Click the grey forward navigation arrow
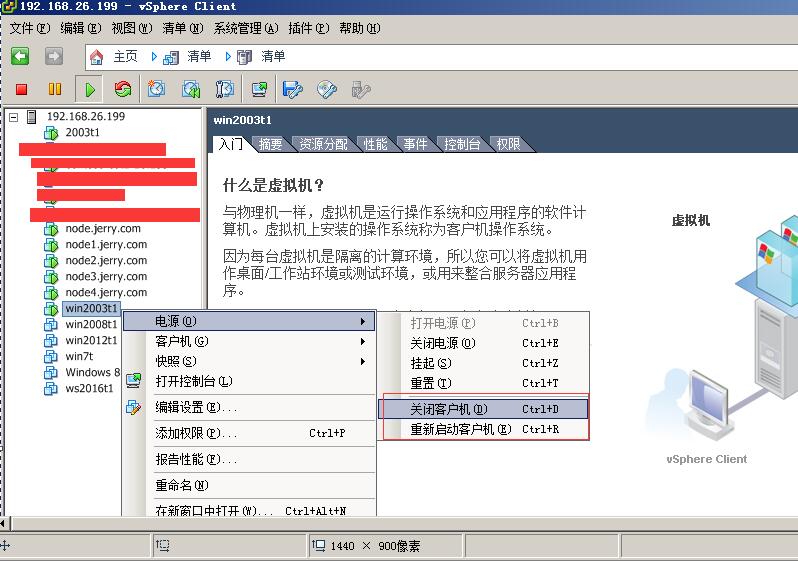This screenshot has width=798, height=561. tap(54, 56)
